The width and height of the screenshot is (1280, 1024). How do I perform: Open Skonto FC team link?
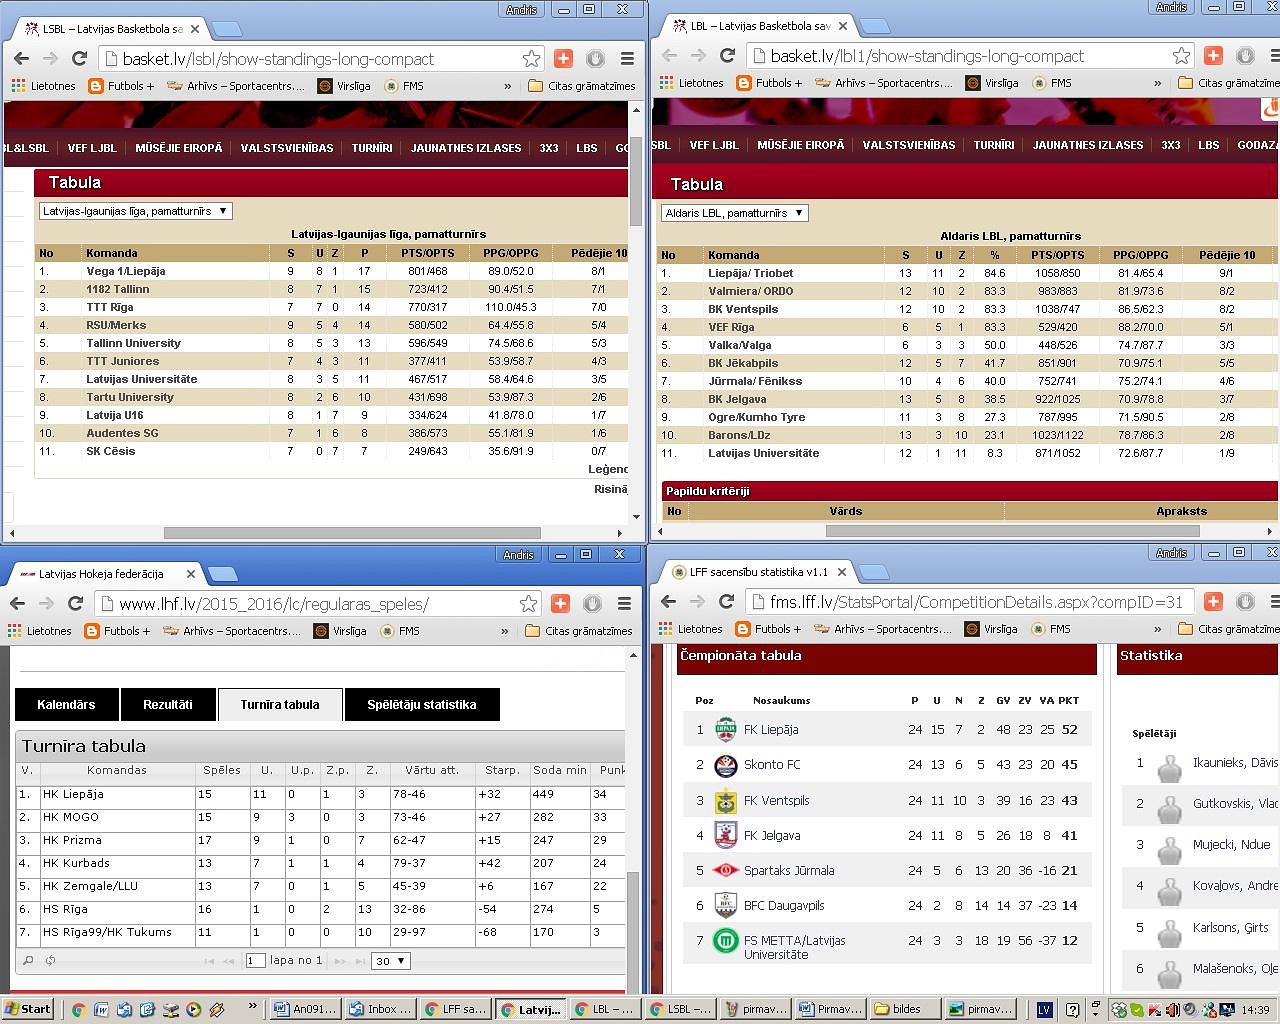coord(772,765)
